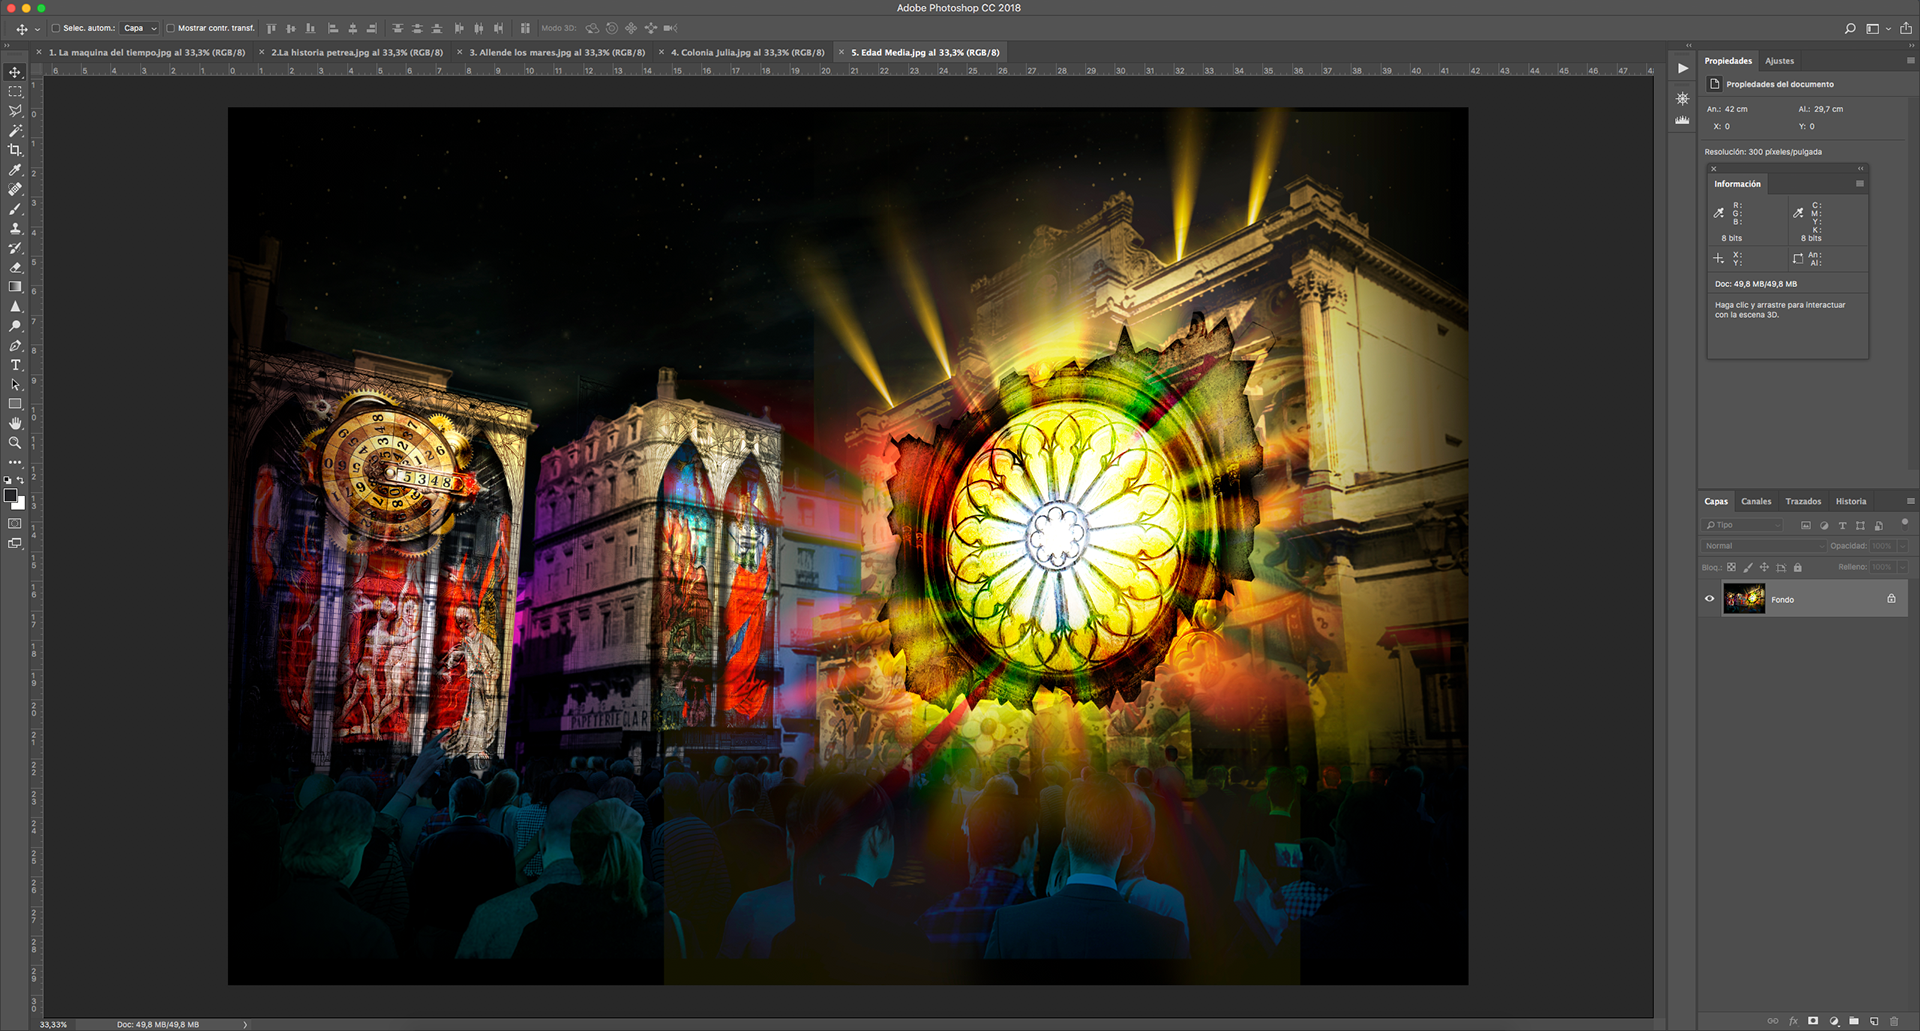Click the Play actions panel icon
This screenshot has height=1031, width=1920.
tap(1683, 68)
